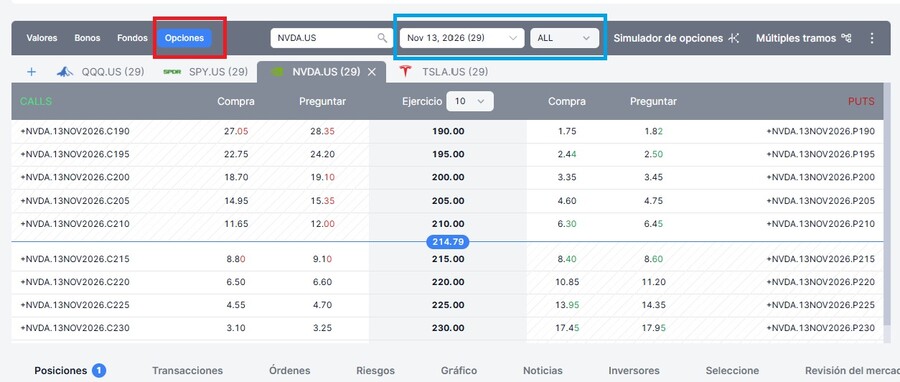Select put contract +NVDA.13NOV2026.P210

tap(821, 224)
